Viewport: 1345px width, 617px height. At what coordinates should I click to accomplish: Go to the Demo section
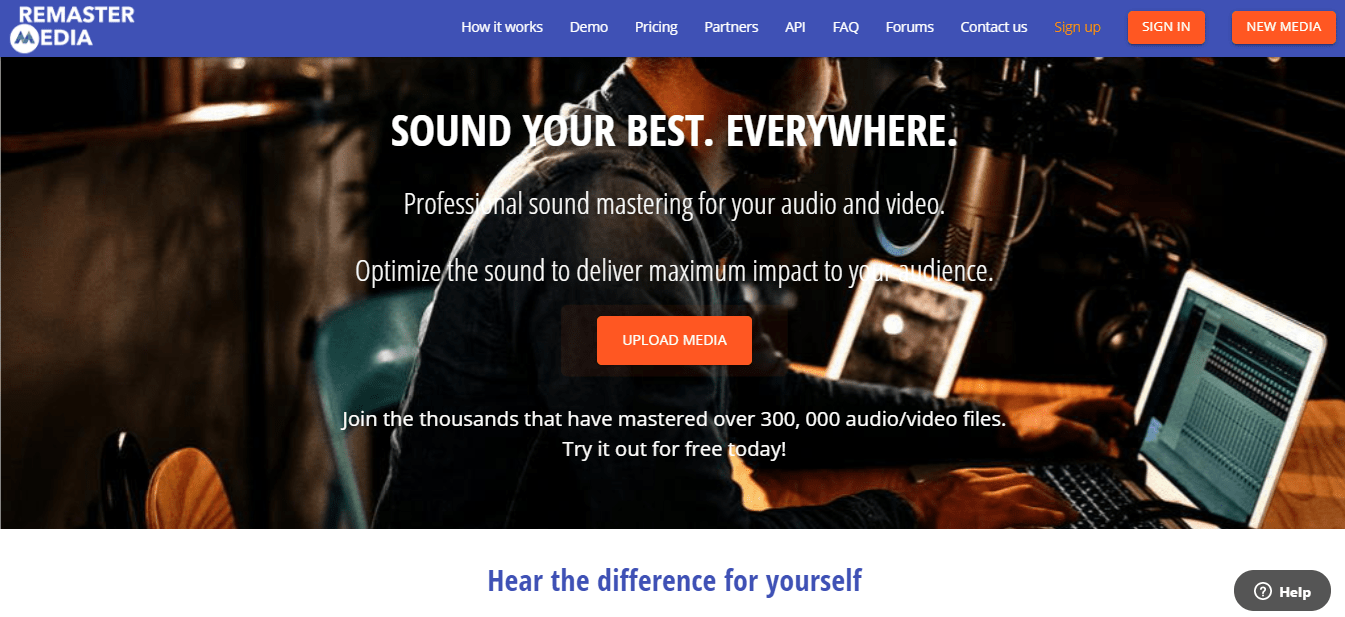[589, 27]
